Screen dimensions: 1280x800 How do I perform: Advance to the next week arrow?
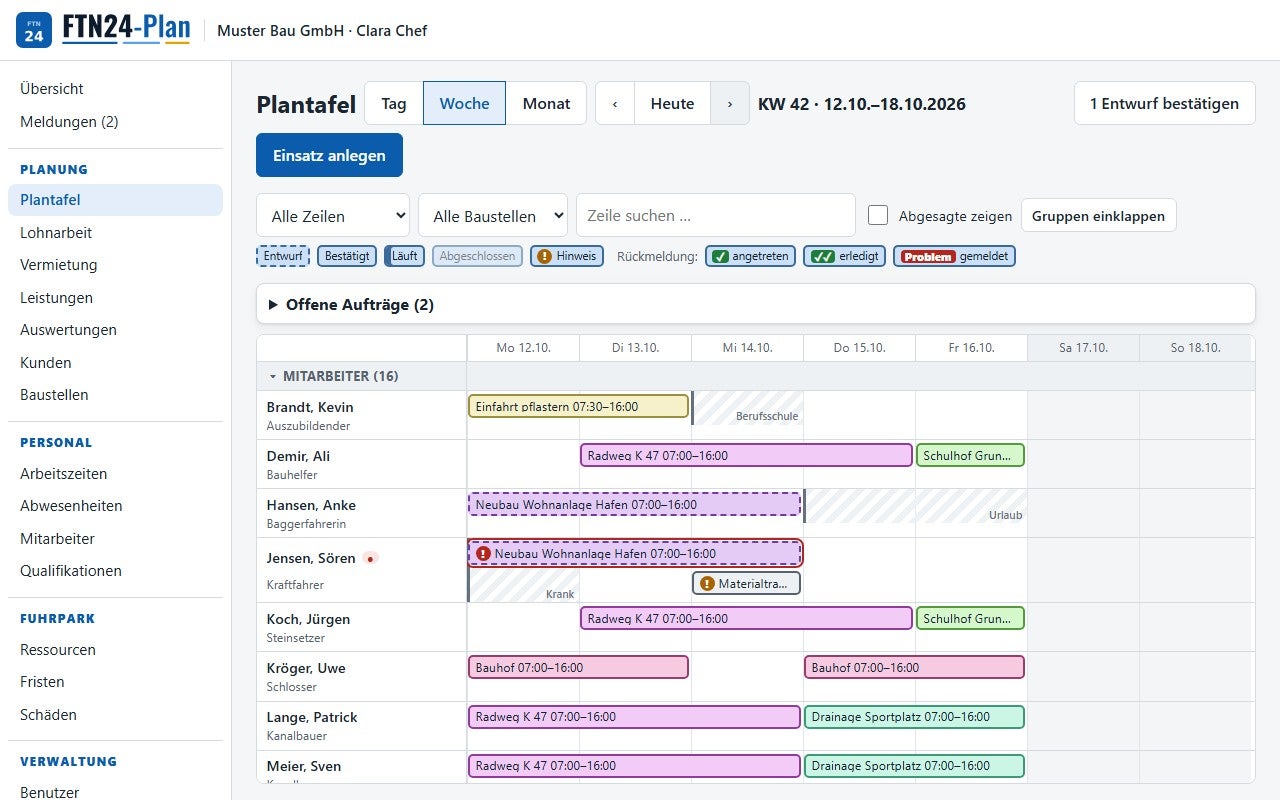tap(730, 103)
